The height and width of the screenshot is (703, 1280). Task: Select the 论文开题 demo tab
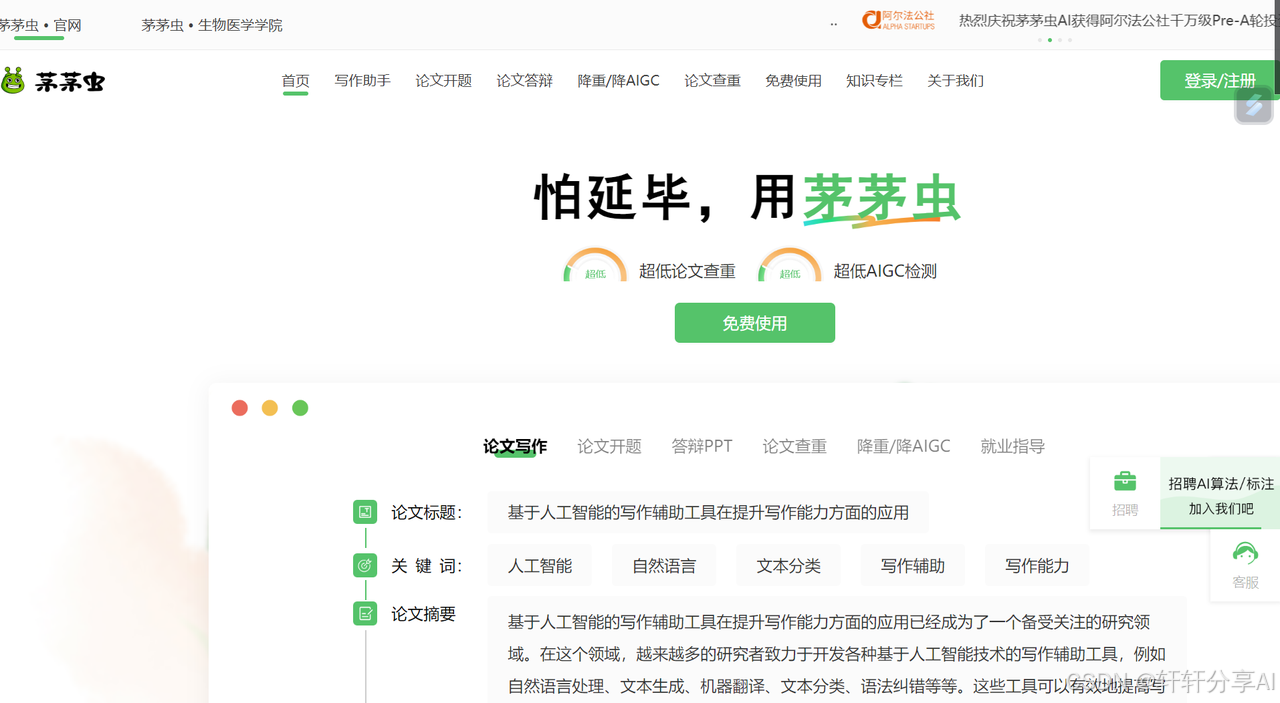(x=609, y=446)
